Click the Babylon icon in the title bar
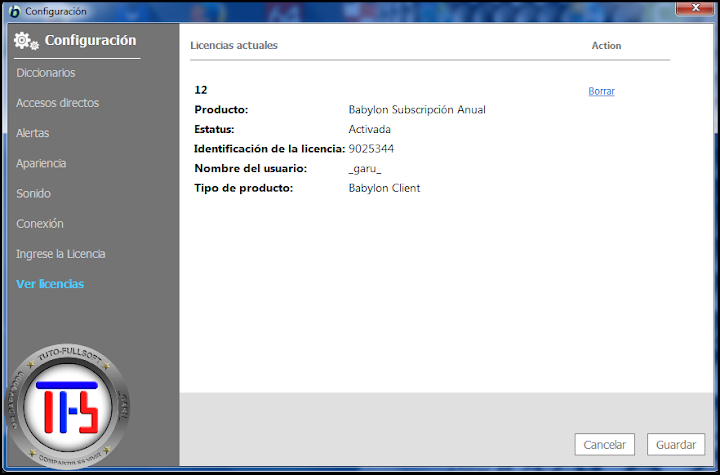This screenshot has height=475, width=720. pyautogui.click(x=15, y=11)
